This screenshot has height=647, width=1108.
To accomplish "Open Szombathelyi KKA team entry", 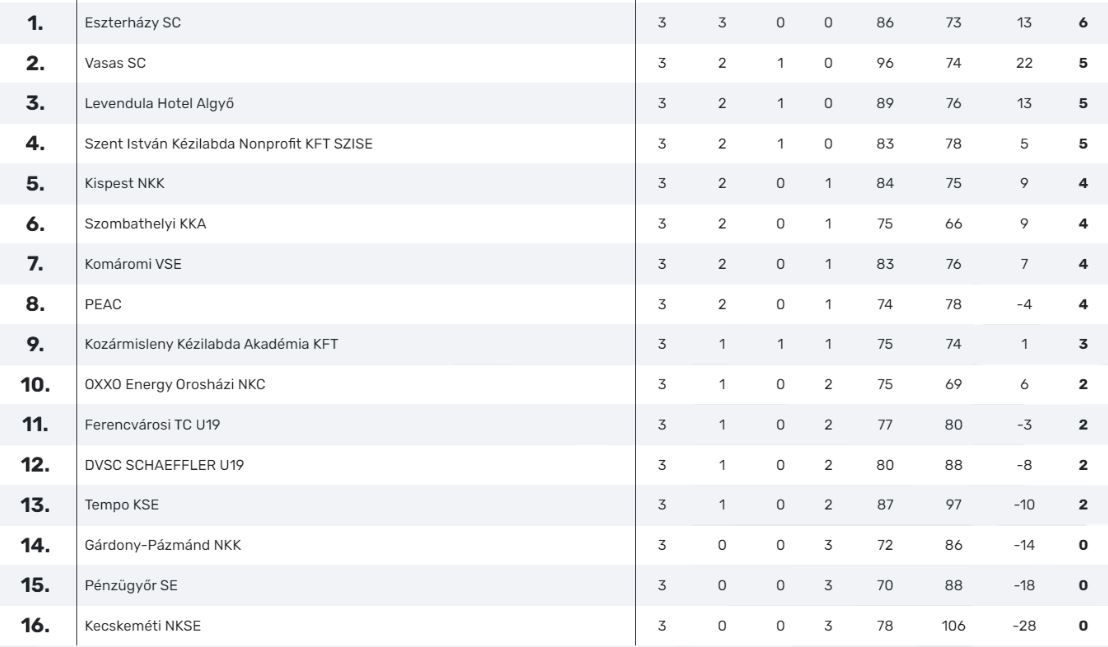I will [x=146, y=224].
